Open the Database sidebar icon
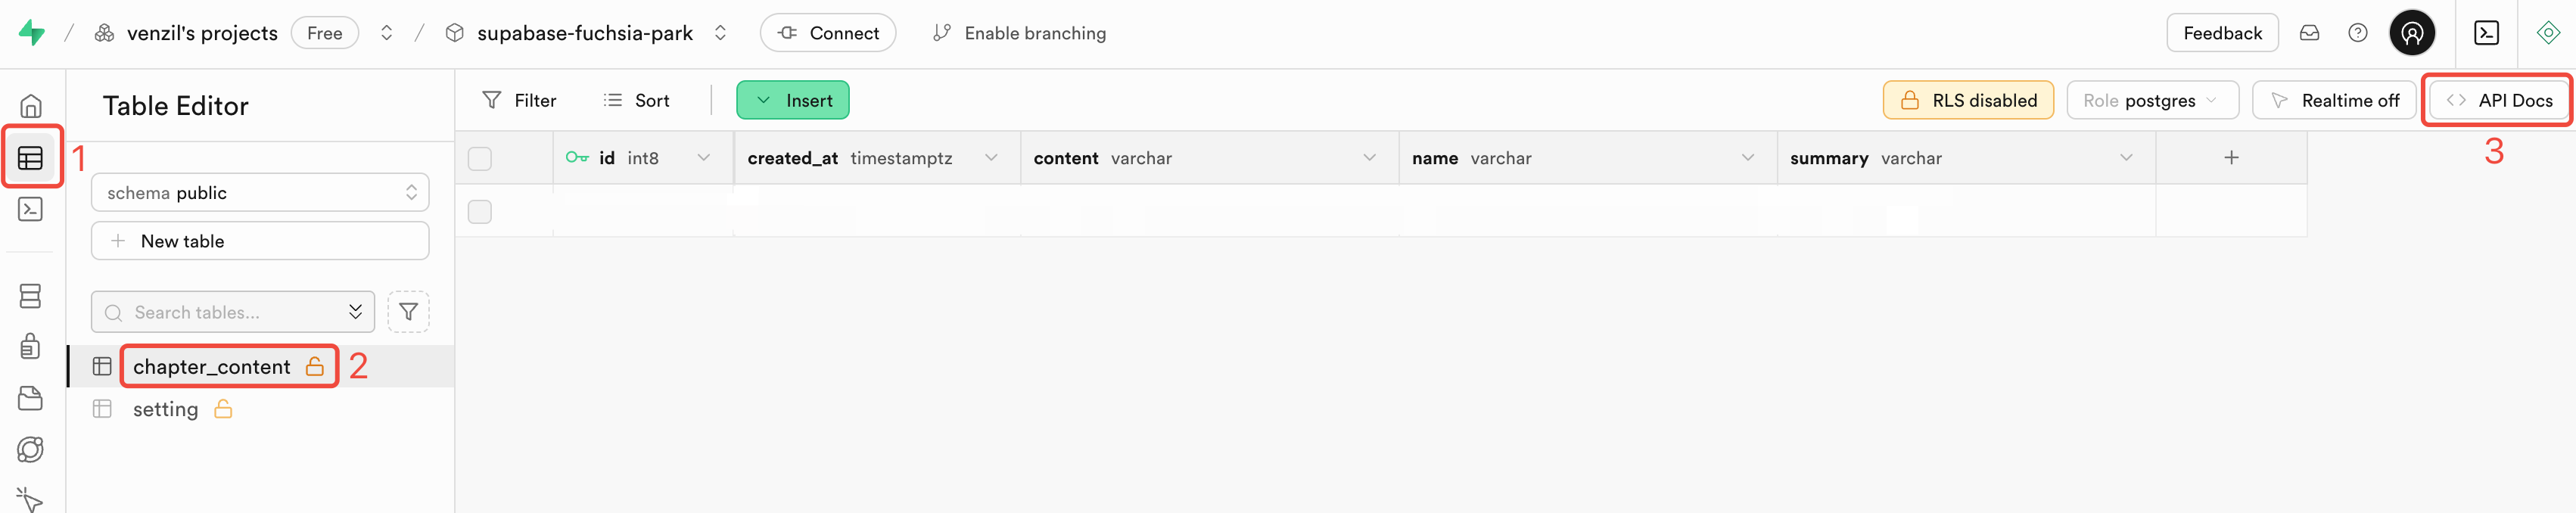This screenshot has width=2576, height=513. pos(30,296)
